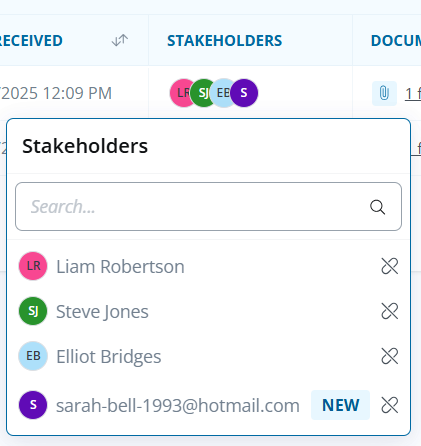Screen dimensions: 421x446
Task: Unlink Liam Robertson from stakeholders
Action: tap(389, 266)
